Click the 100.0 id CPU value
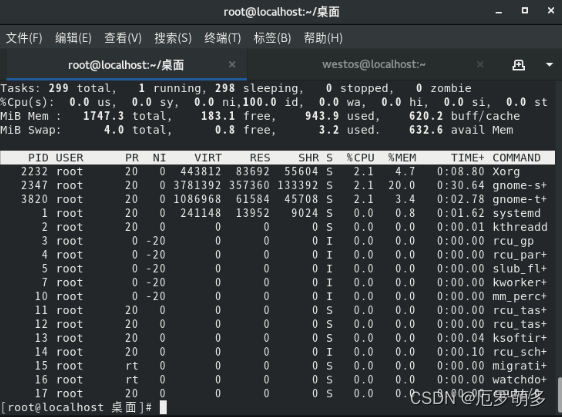 coord(259,102)
